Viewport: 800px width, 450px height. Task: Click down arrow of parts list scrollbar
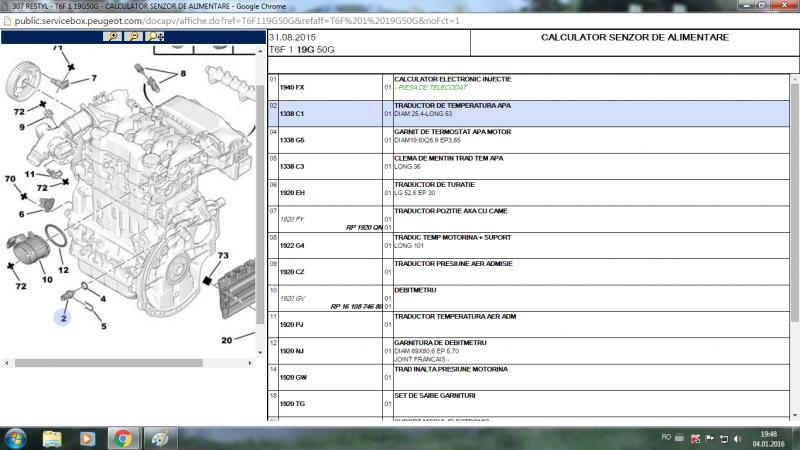(x=794, y=416)
